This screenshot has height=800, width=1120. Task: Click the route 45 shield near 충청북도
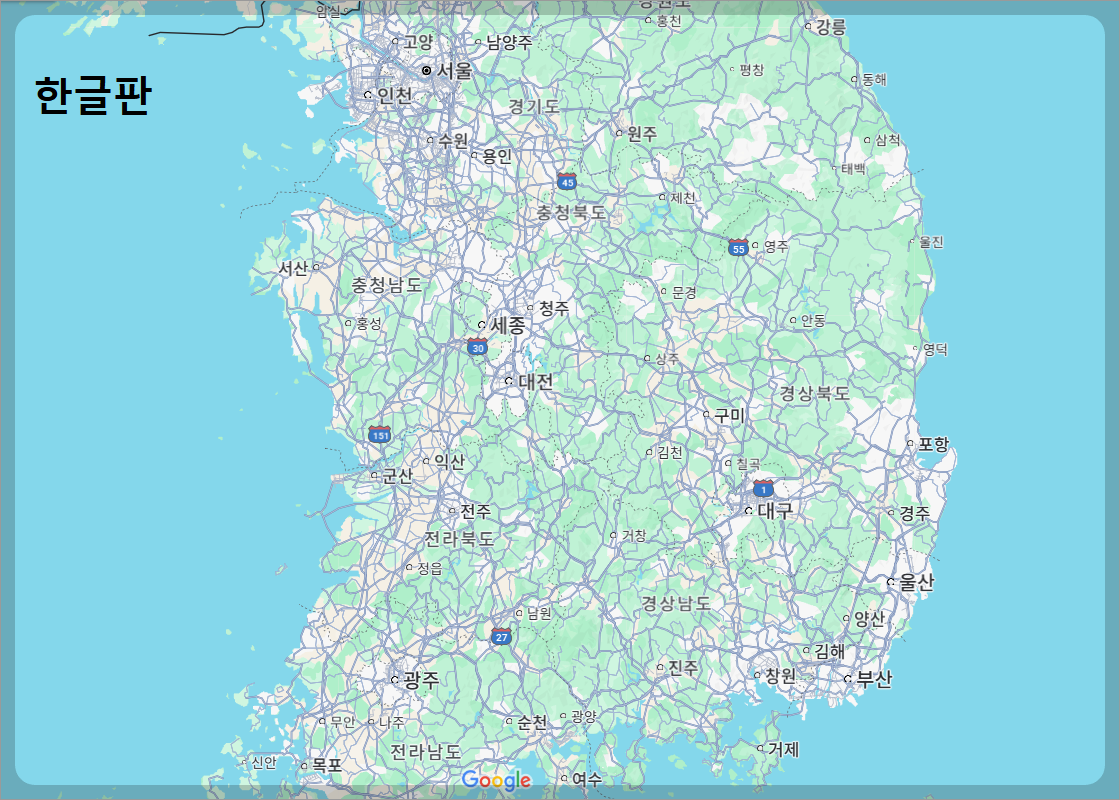click(x=566, y=182)
